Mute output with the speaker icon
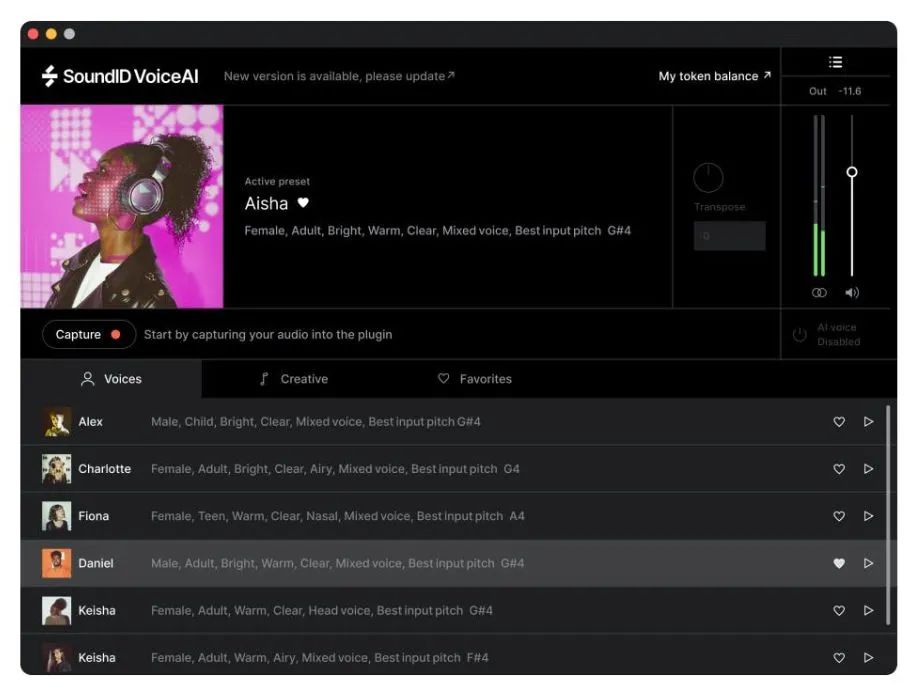 click(852, 293)
